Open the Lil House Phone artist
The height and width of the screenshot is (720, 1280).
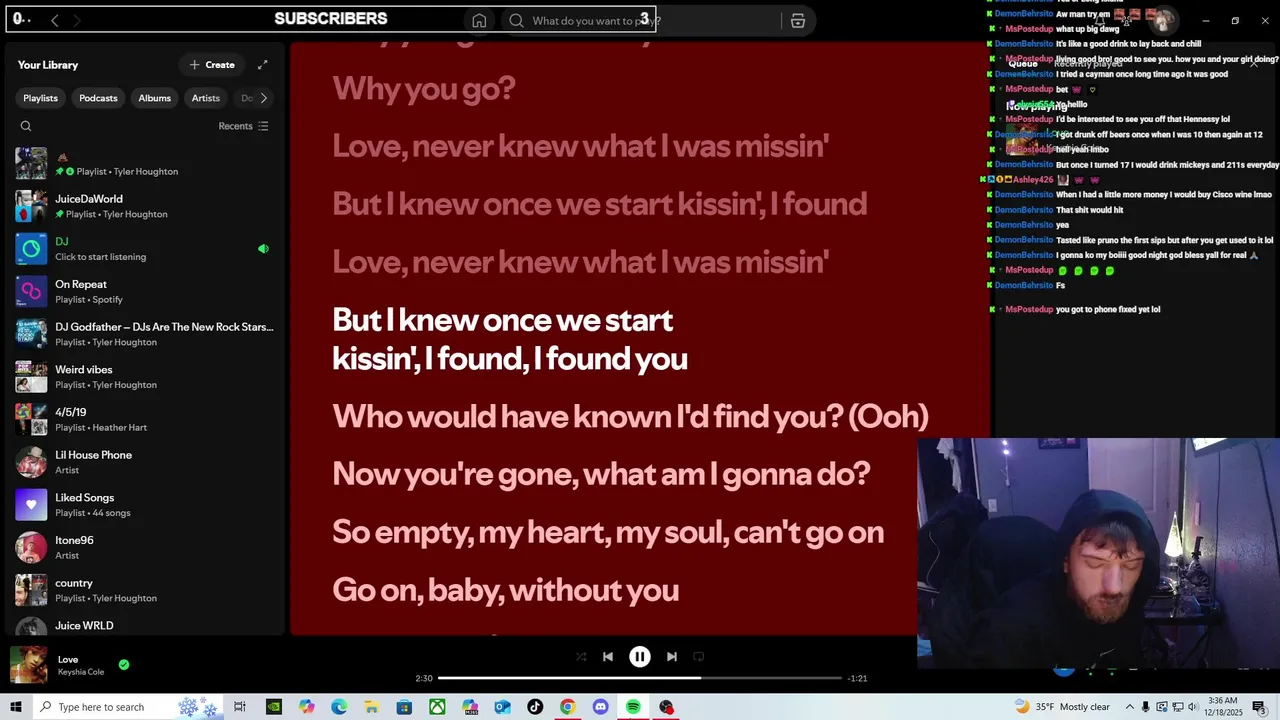(145, 462)
